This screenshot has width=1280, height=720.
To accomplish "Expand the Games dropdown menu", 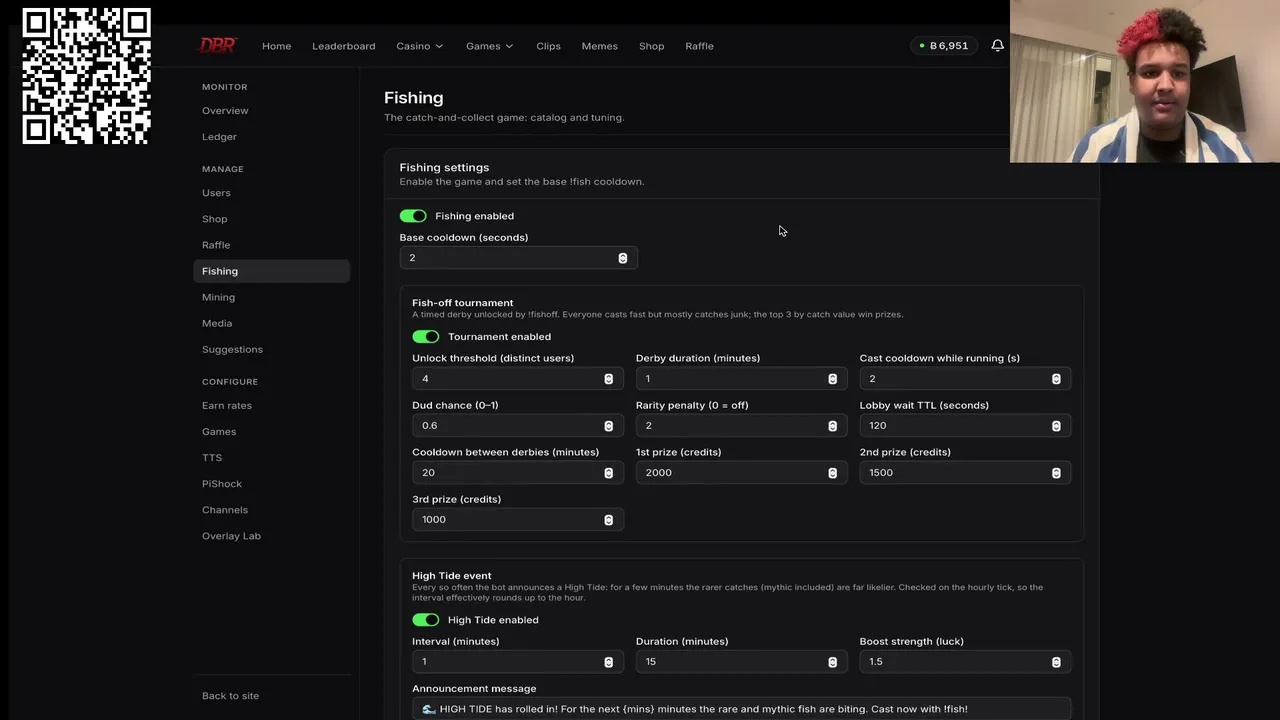I will point(490,46).
